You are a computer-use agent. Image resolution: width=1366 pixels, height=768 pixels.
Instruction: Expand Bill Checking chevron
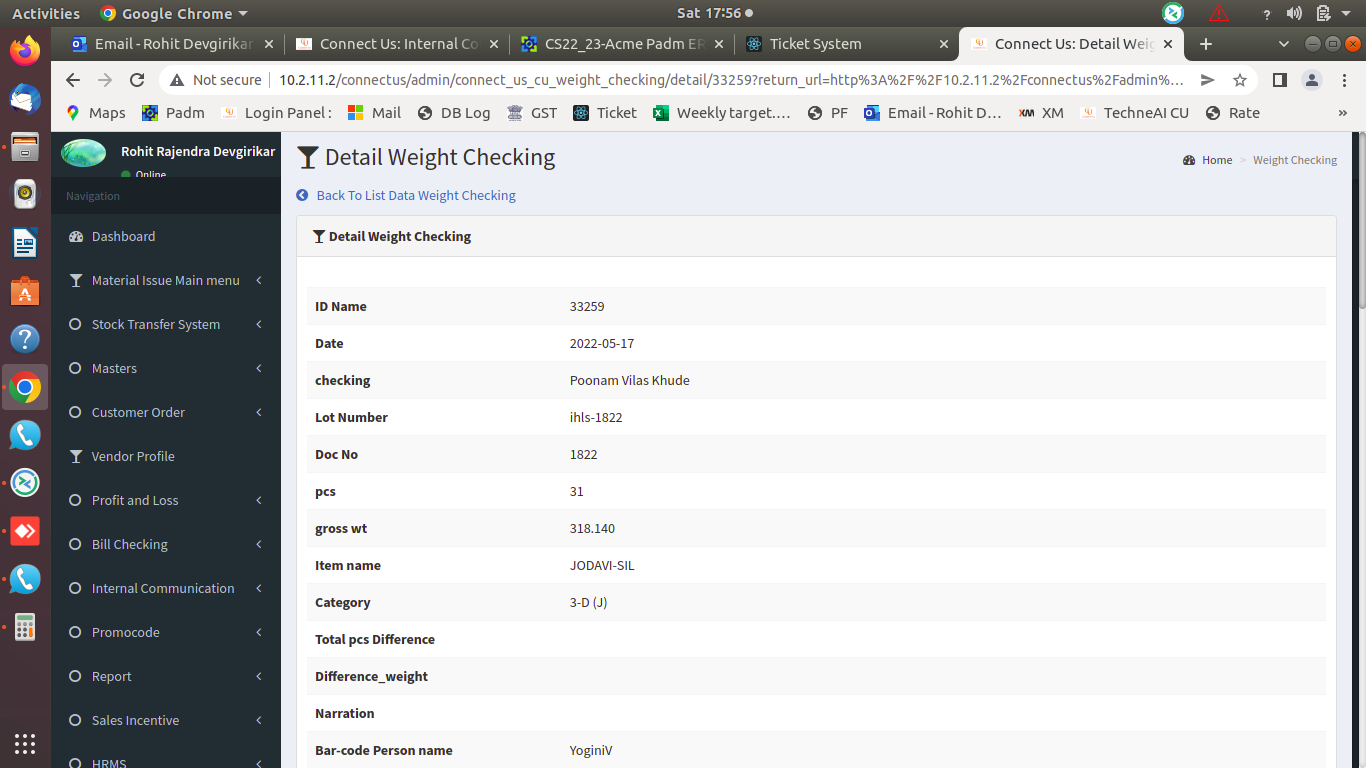point(259,544)
